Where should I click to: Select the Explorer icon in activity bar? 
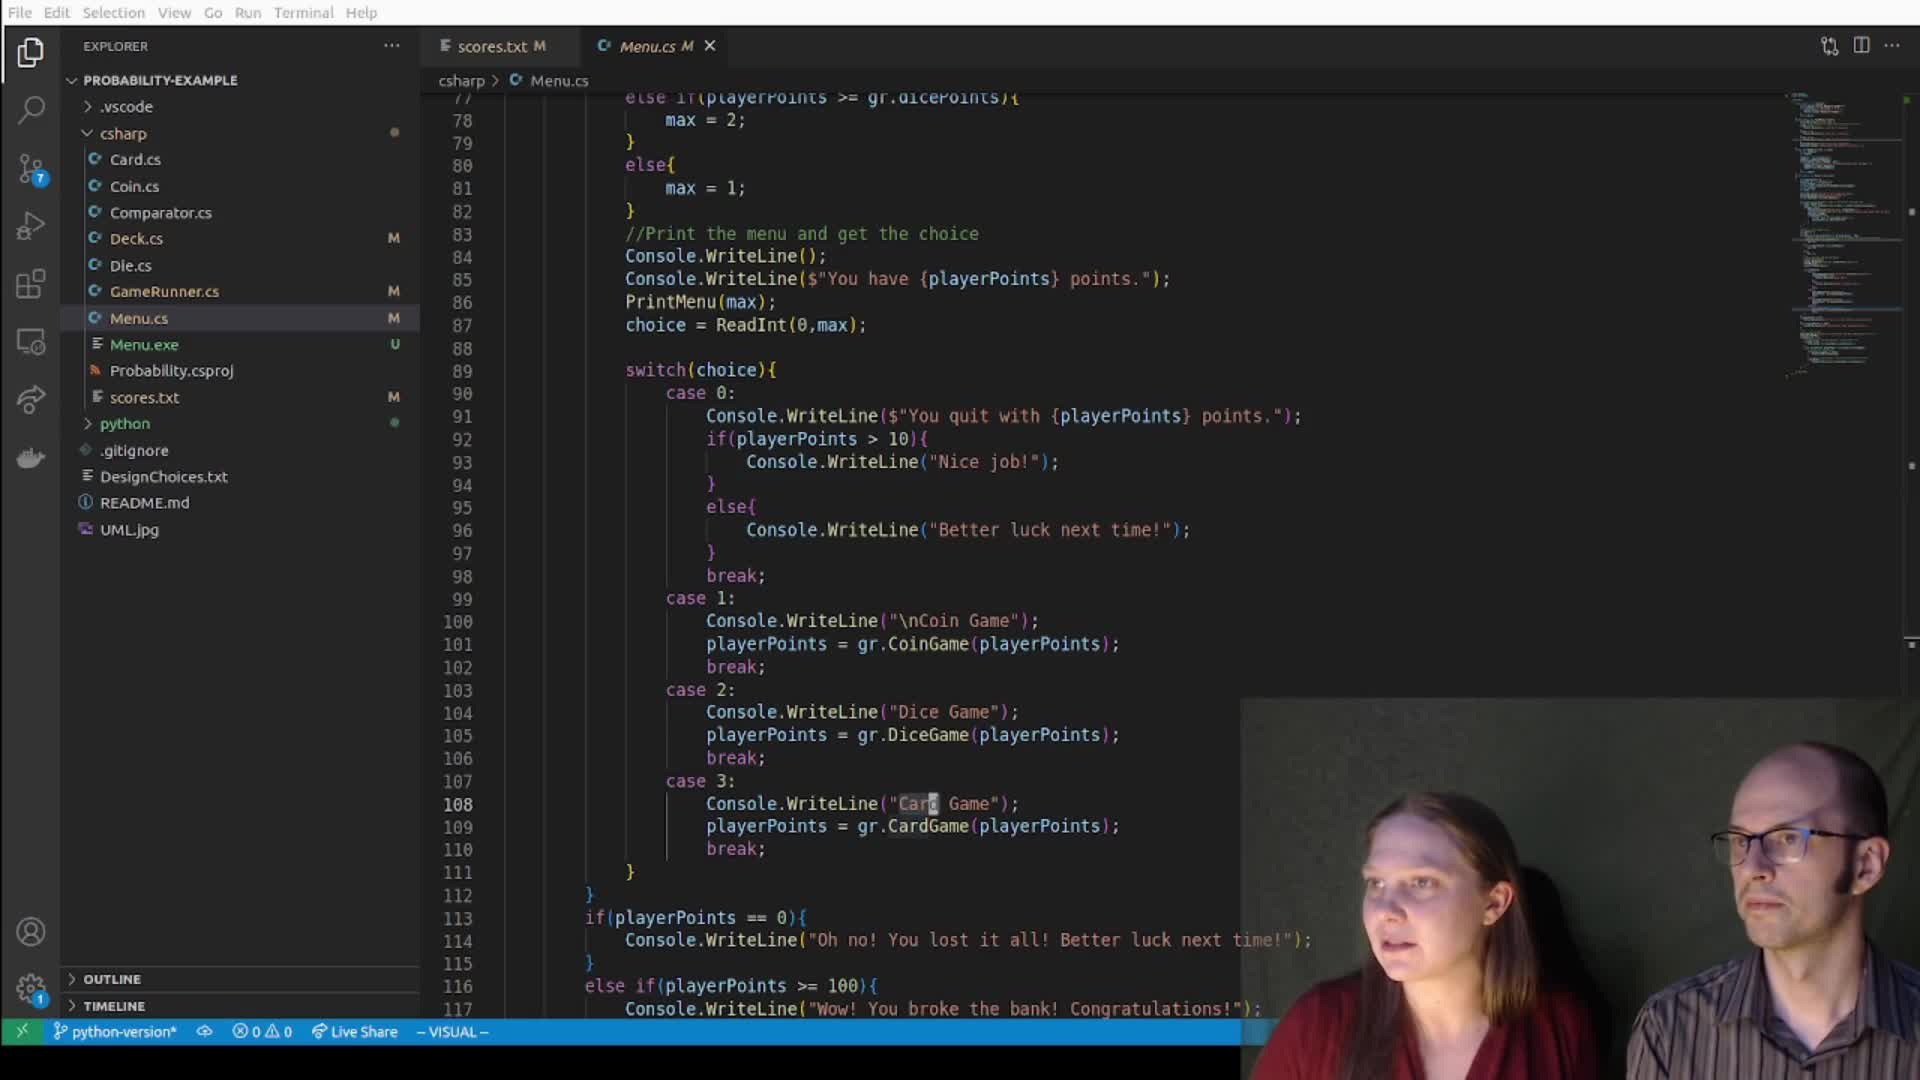point(31,52)
